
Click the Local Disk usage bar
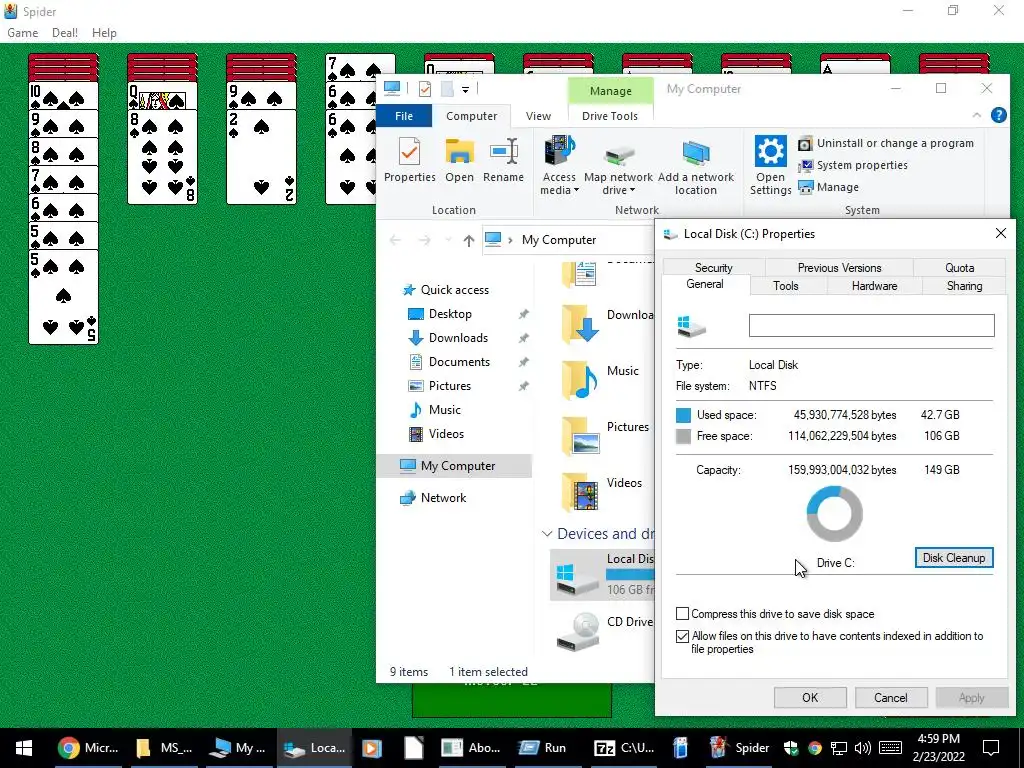pos(630,575)
